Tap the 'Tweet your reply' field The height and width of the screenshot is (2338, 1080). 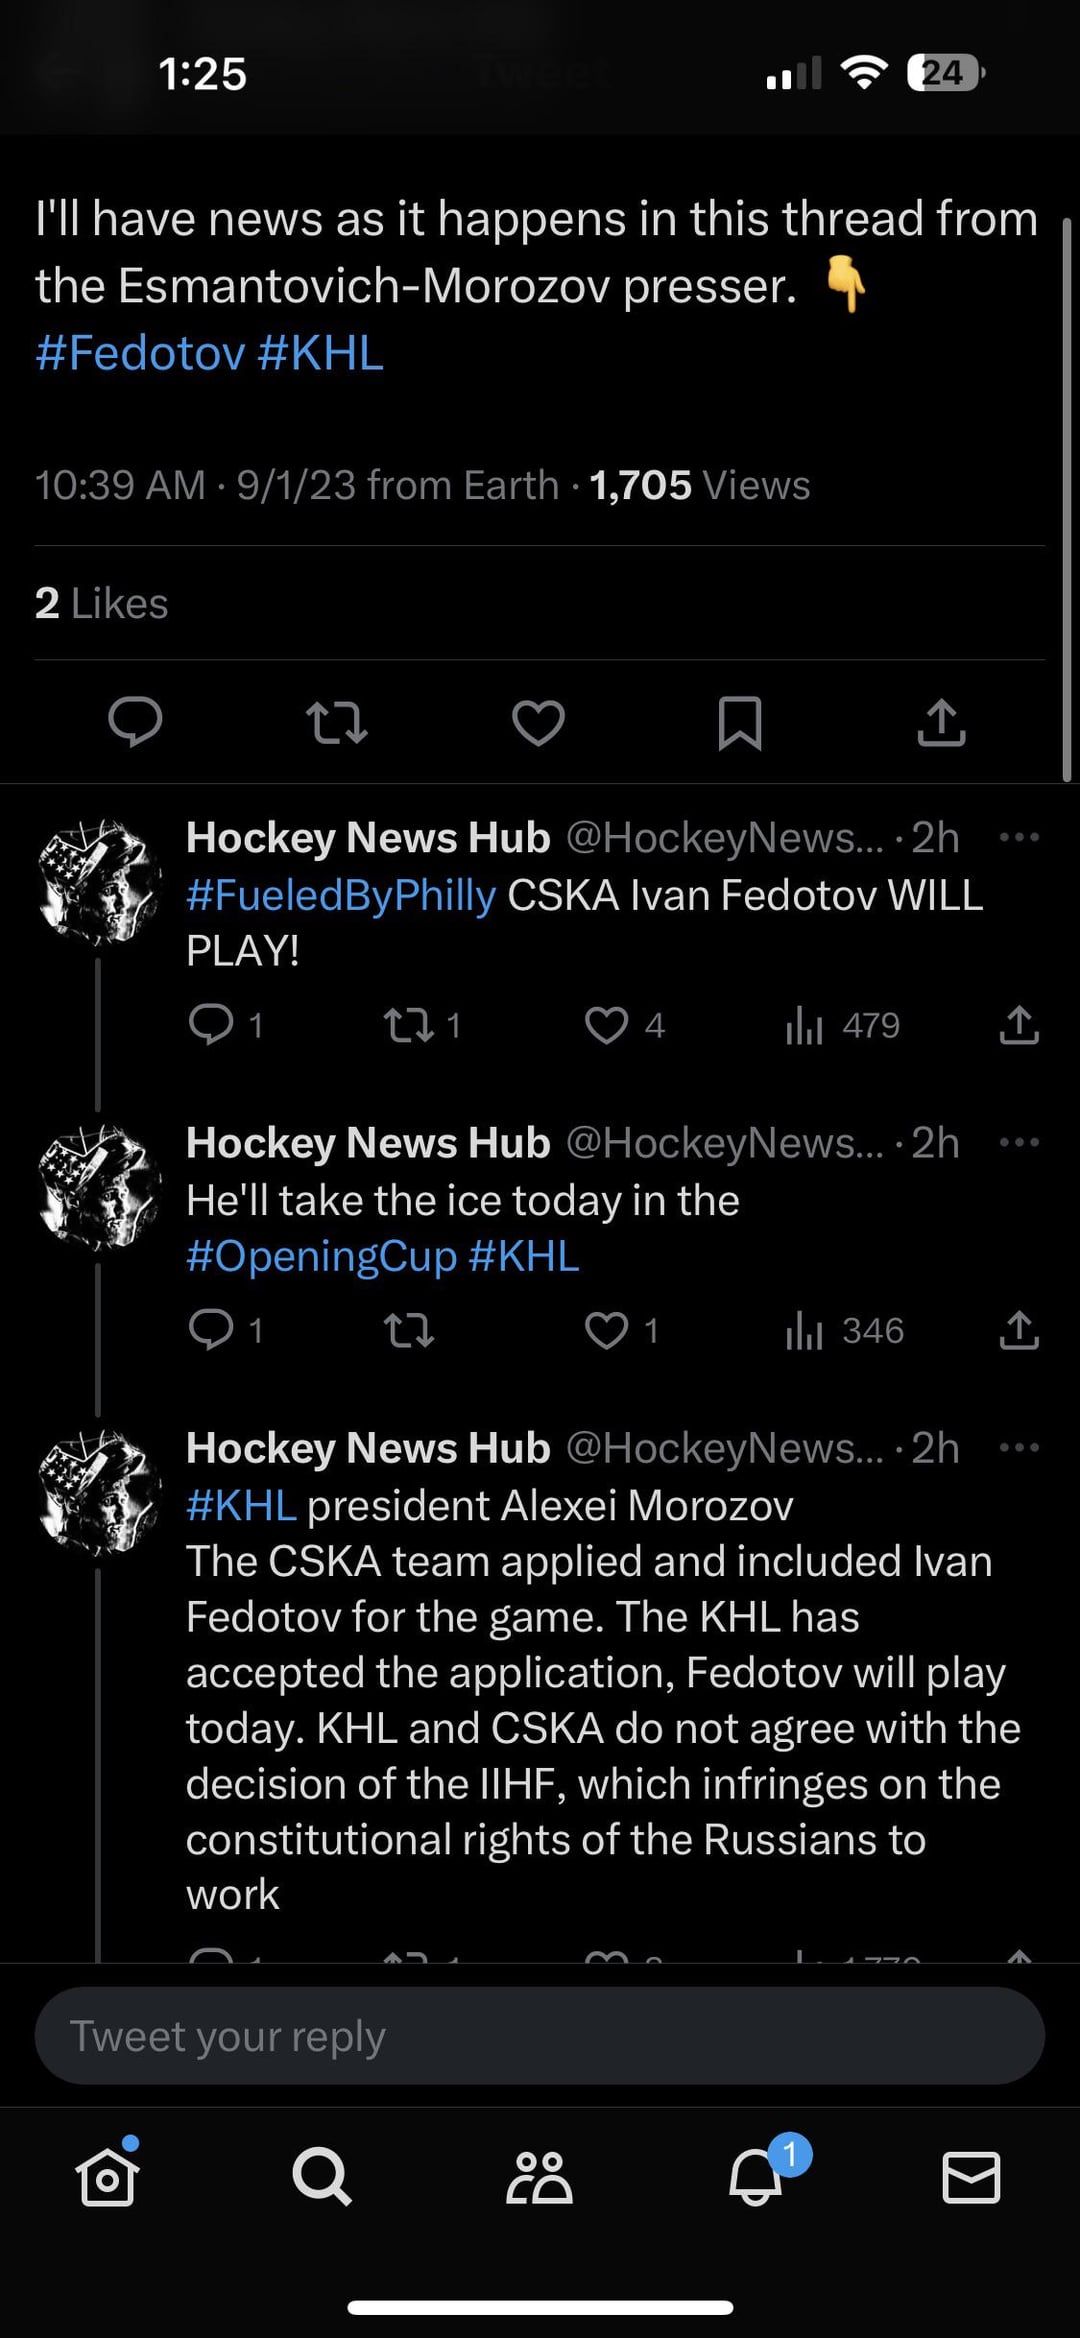(540, 2036)
